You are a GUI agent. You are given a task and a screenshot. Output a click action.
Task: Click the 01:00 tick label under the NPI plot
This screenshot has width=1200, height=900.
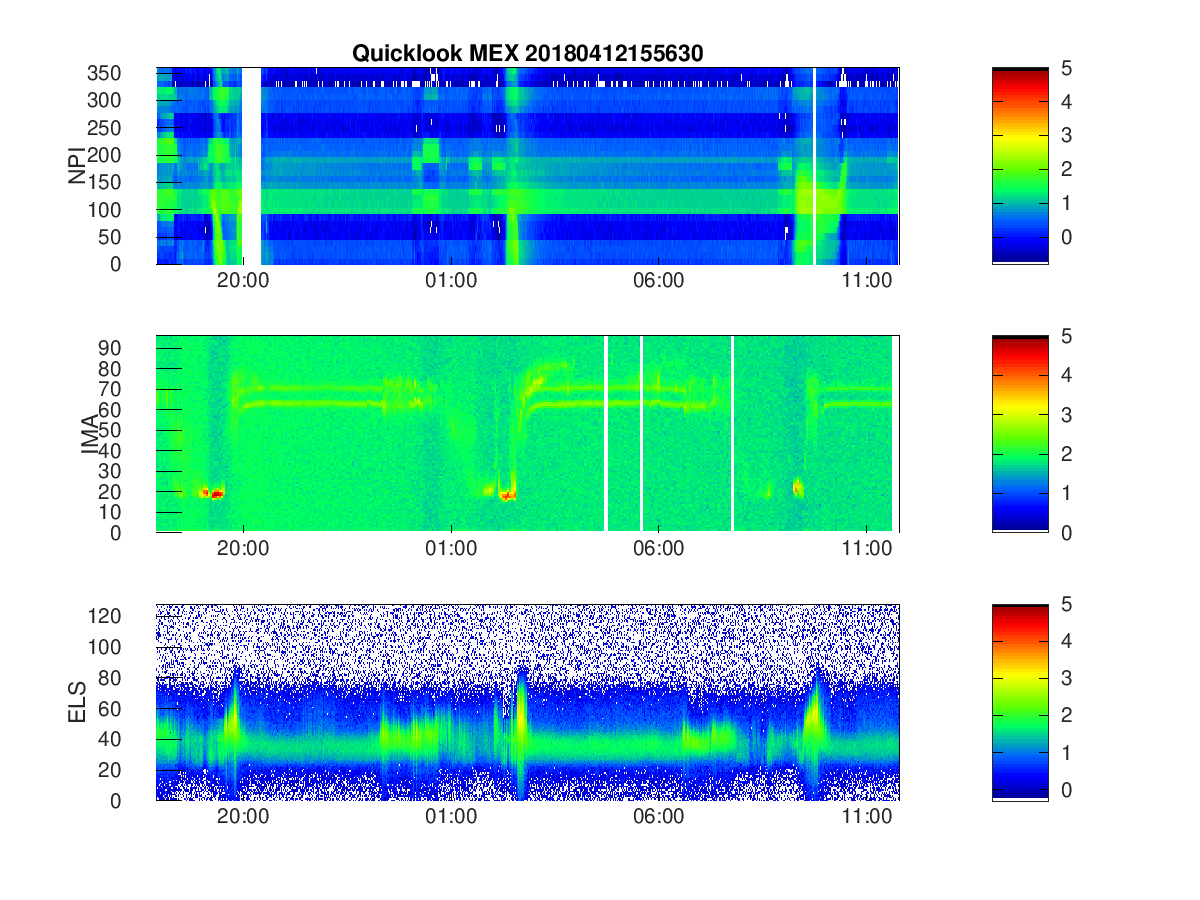pyautogui.click(x=451, y=282)
